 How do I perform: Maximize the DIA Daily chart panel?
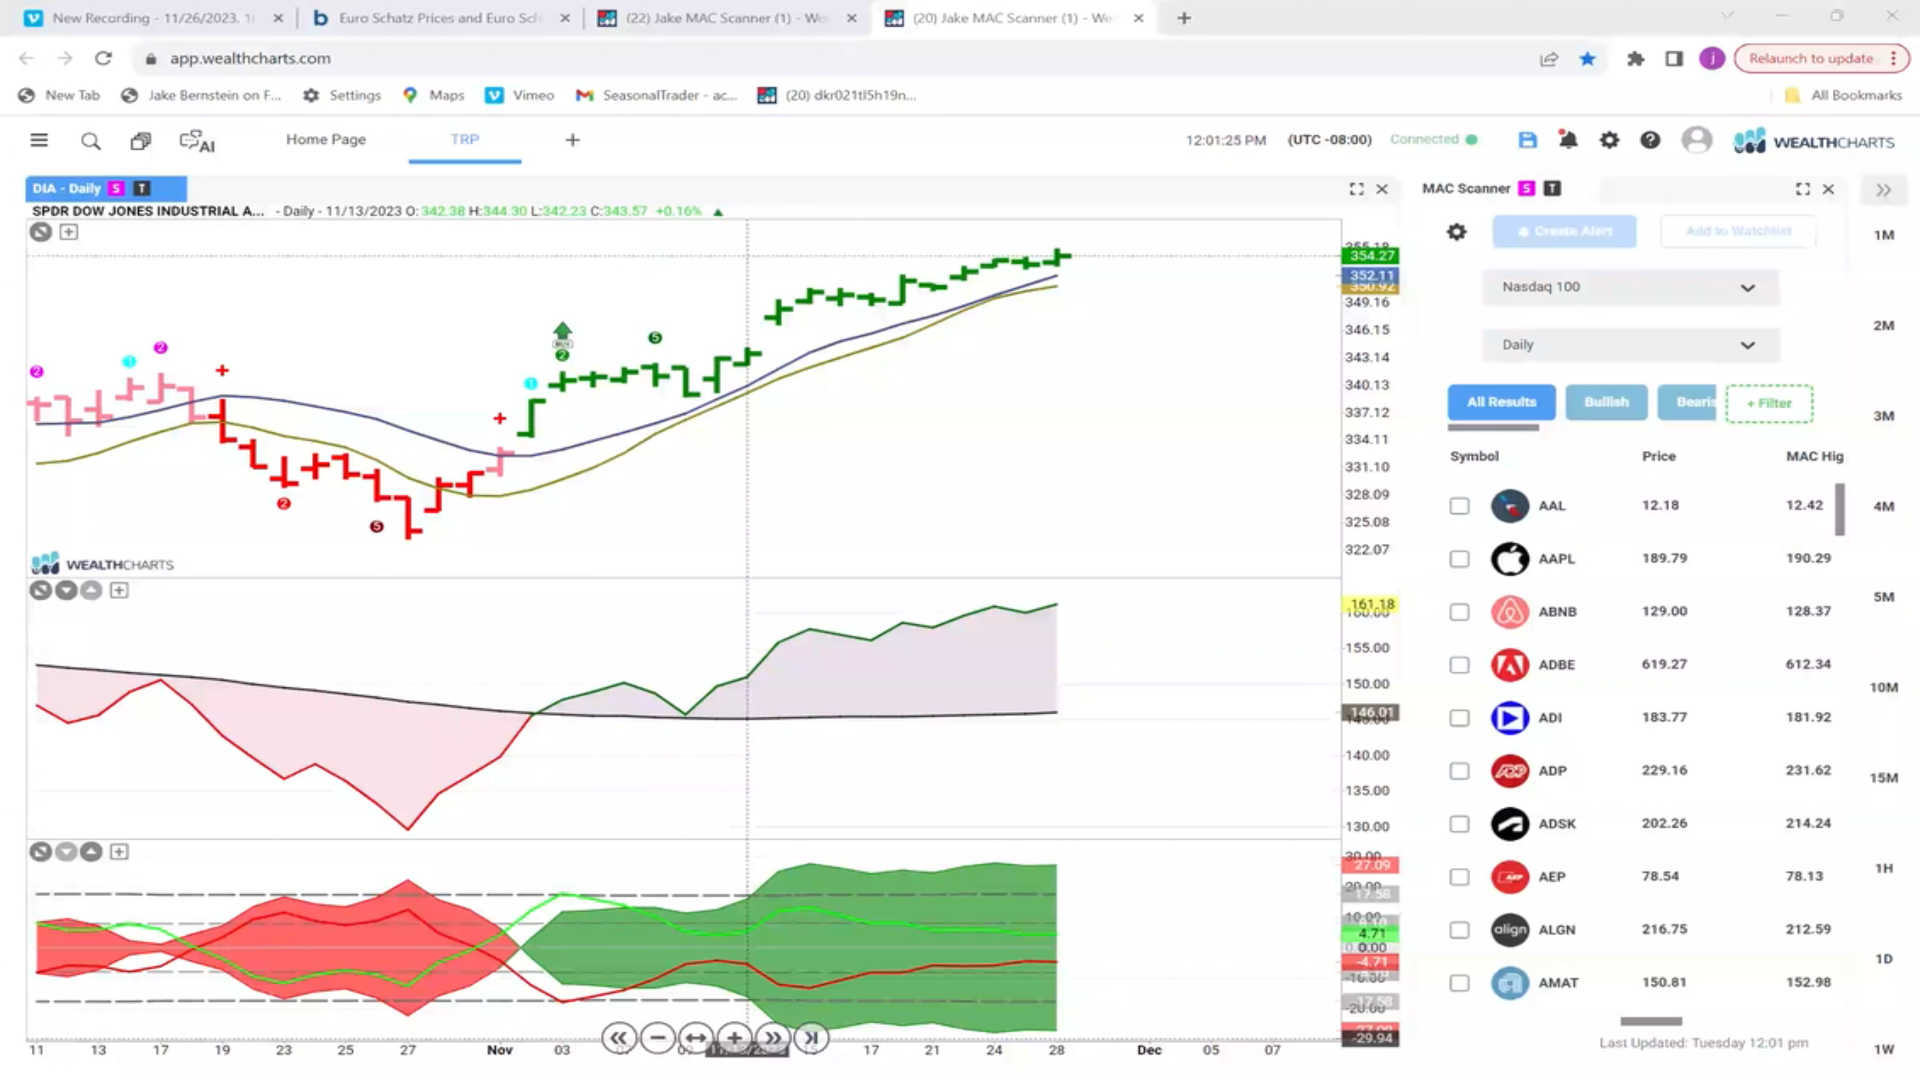tap(1356, 189)
